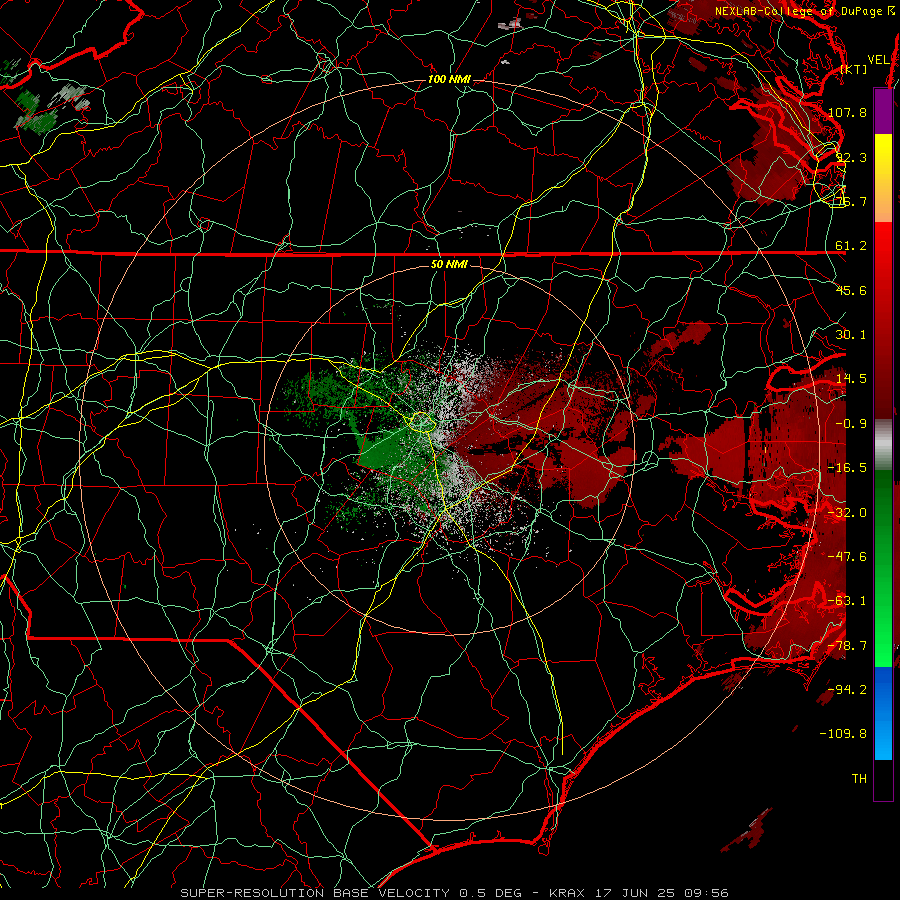Select the 45.6 value on velocity scale
900x900 pixels.
point(851,290)
